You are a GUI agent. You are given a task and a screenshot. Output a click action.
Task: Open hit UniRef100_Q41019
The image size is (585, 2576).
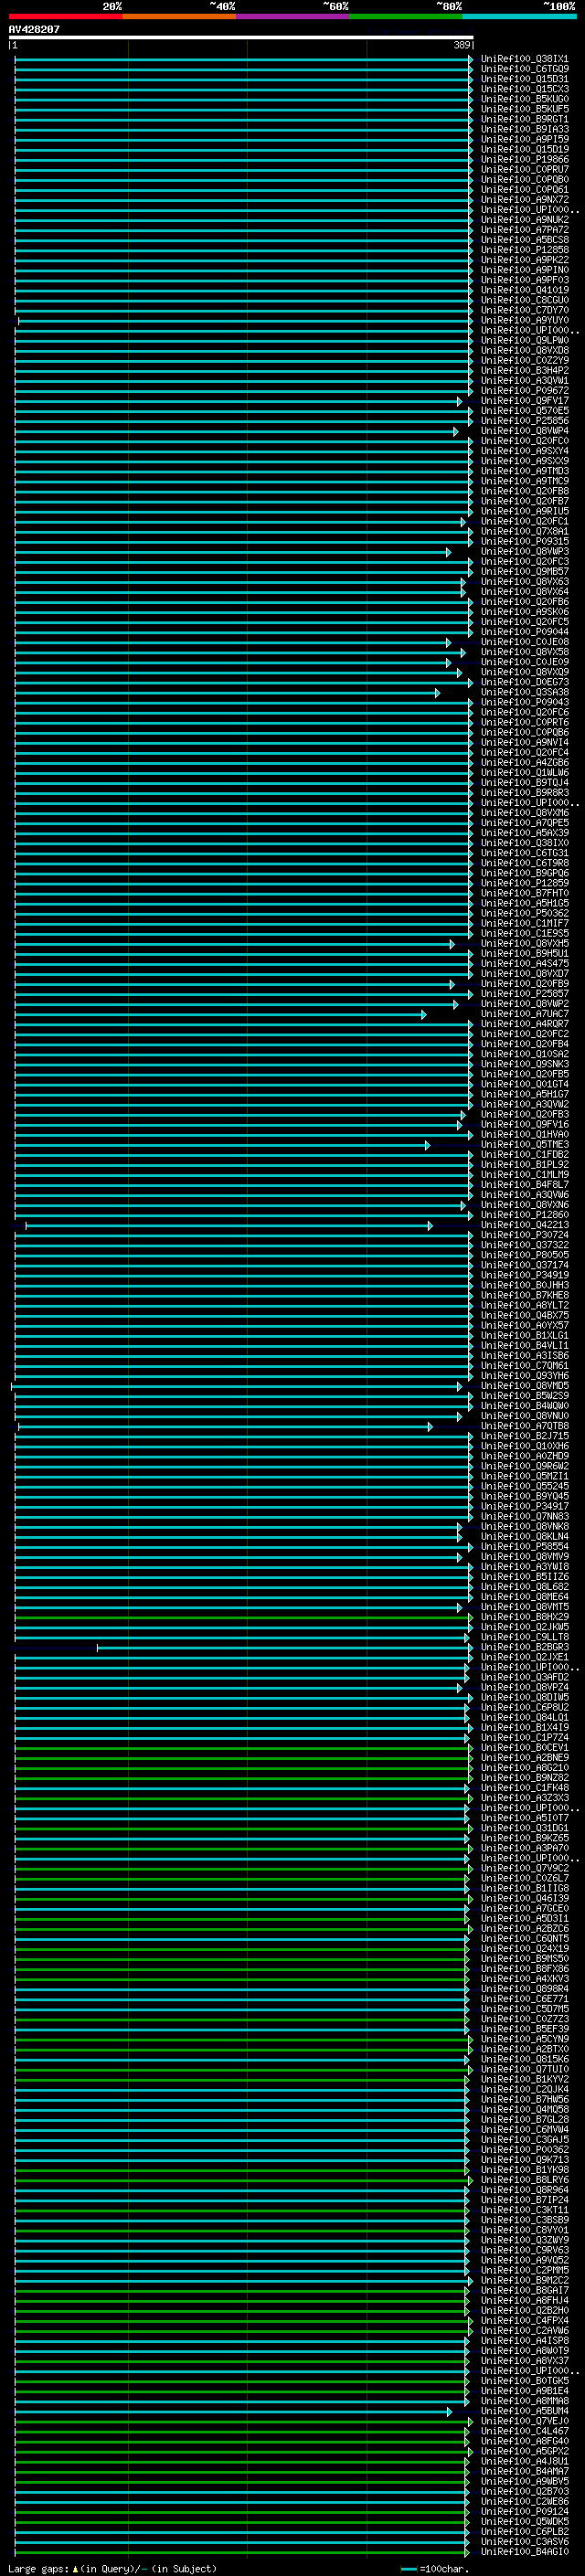(524, 290)
